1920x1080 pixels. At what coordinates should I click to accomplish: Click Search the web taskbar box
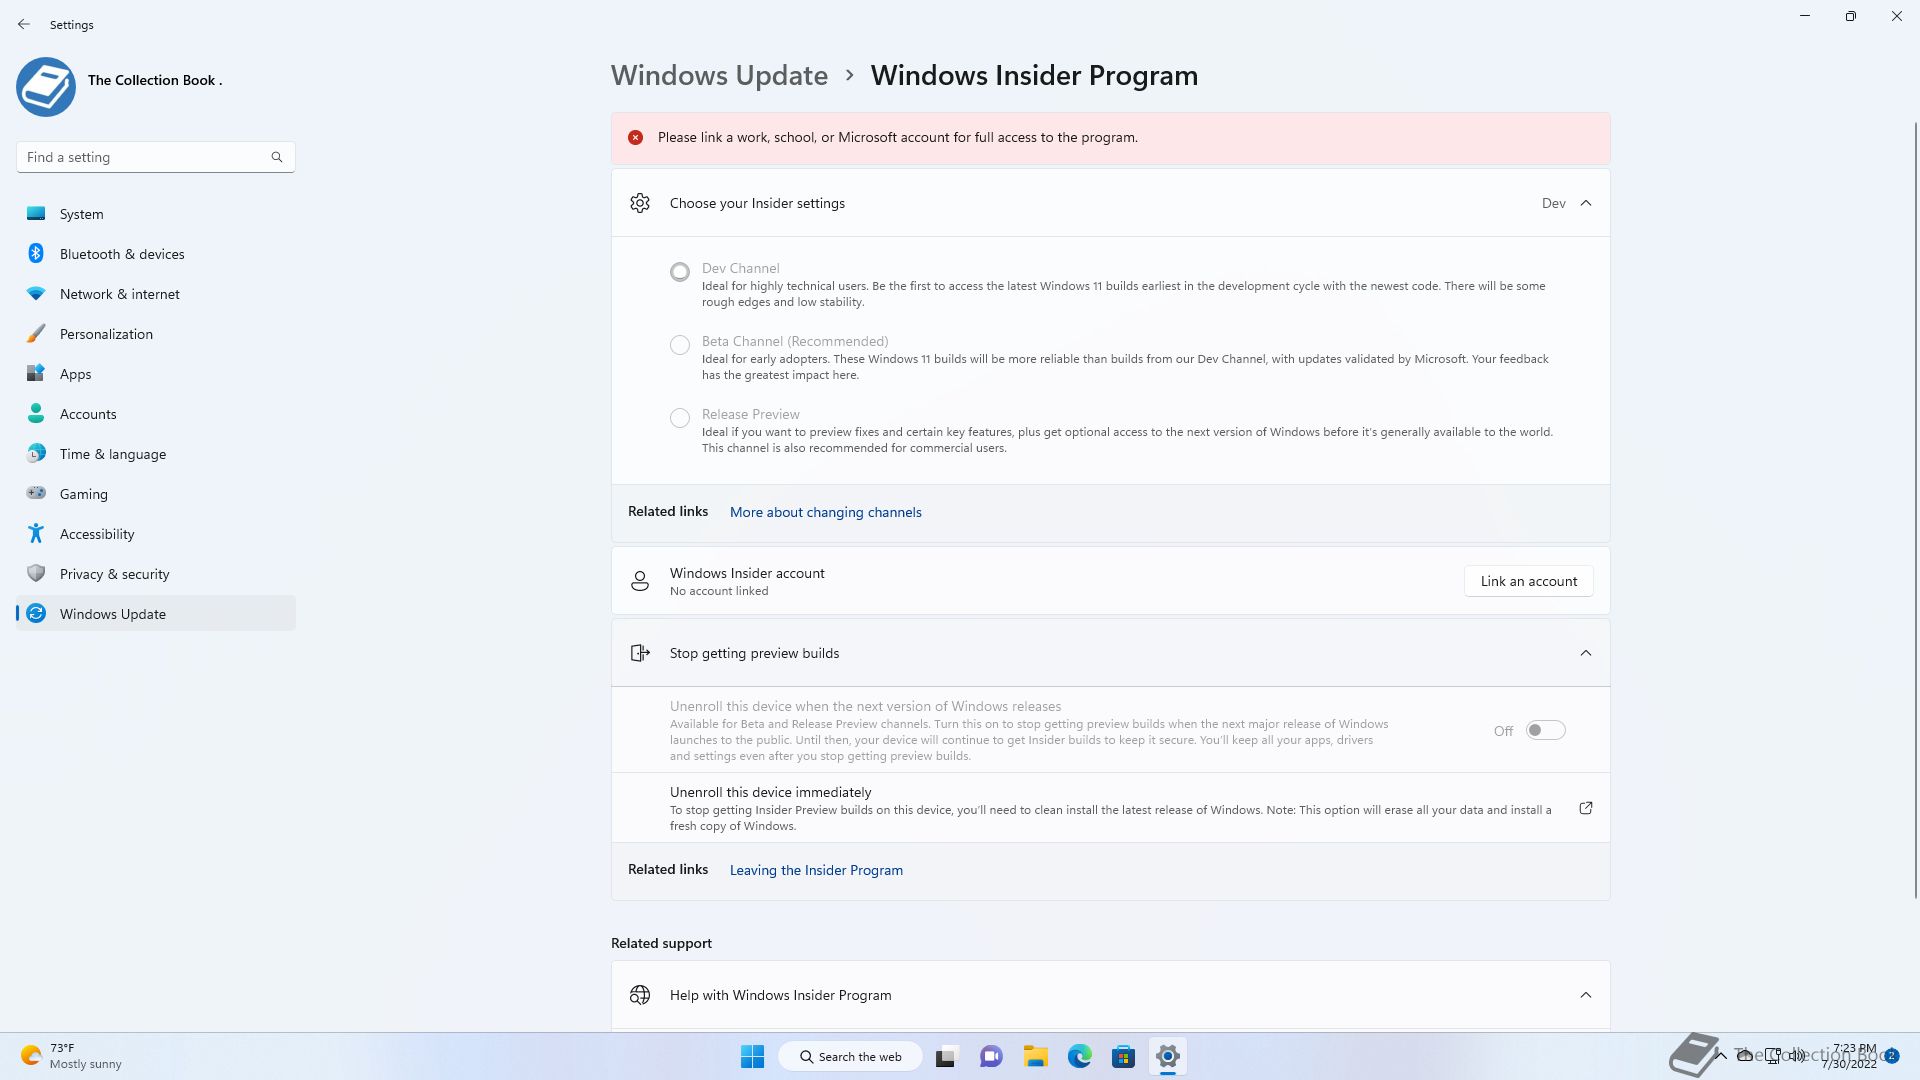coord(851,1056)
